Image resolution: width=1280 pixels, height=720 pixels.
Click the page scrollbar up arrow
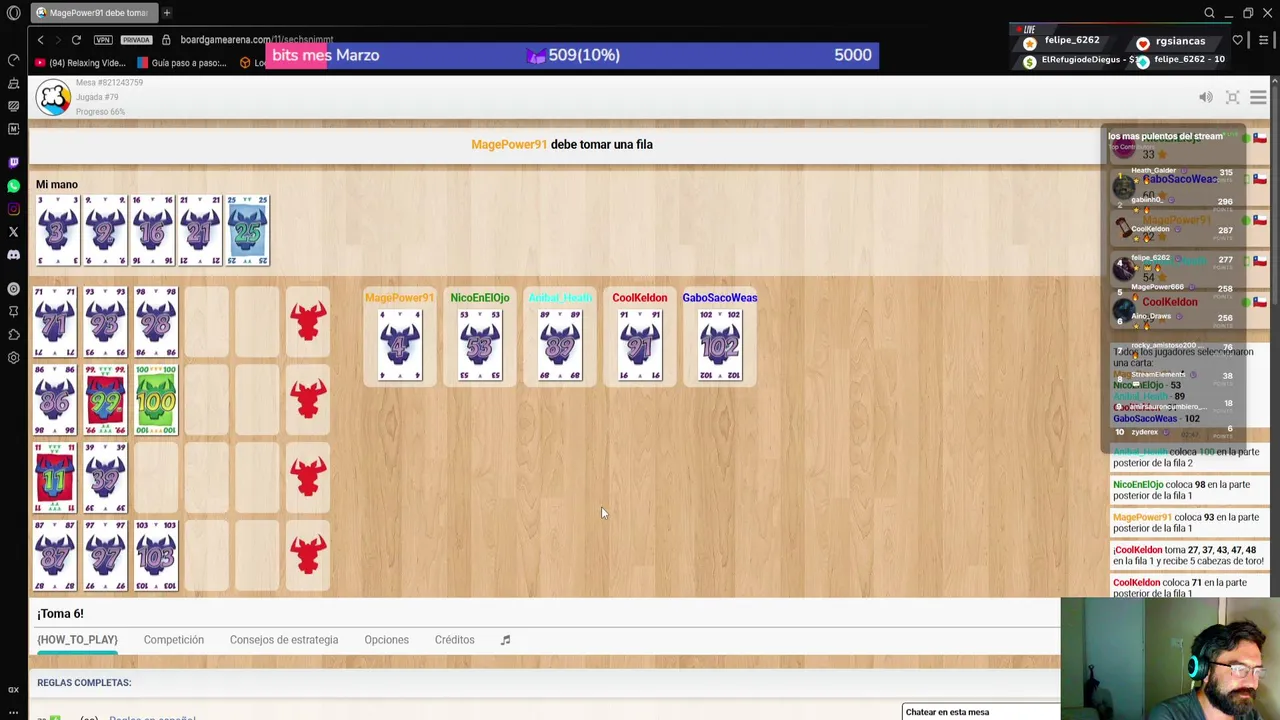click(x=1275, y=82)
